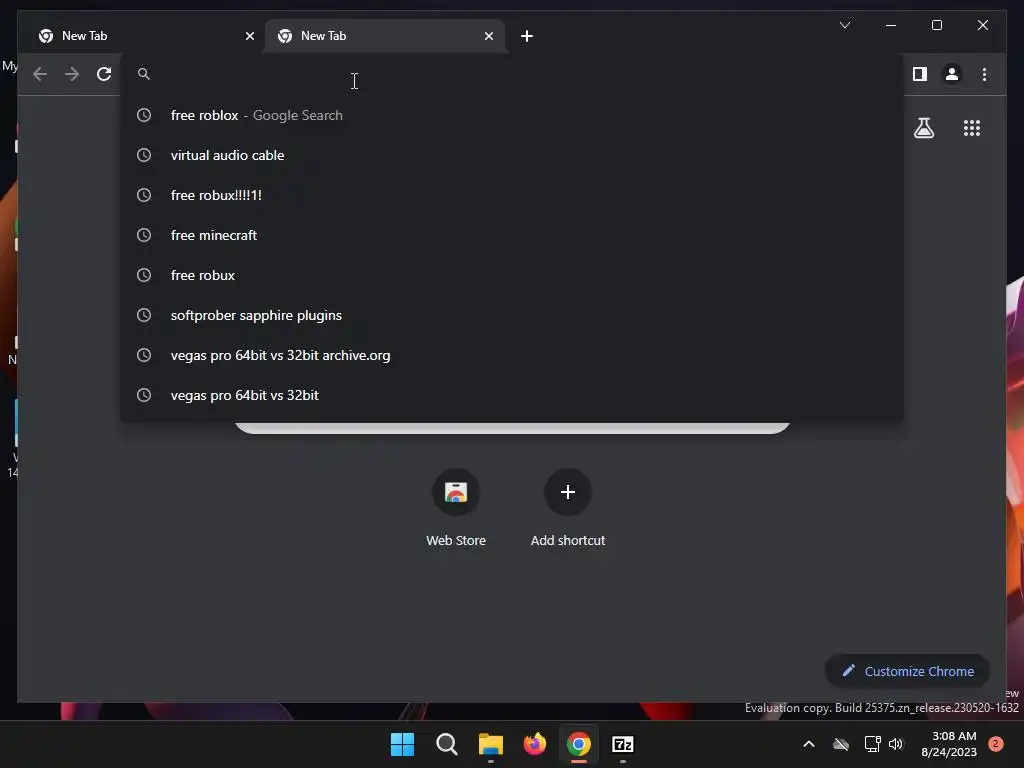The image size is (1024, 768).
Task: Maximize the Chrome window
Action: pyautogui.click(x=936, y=25)
